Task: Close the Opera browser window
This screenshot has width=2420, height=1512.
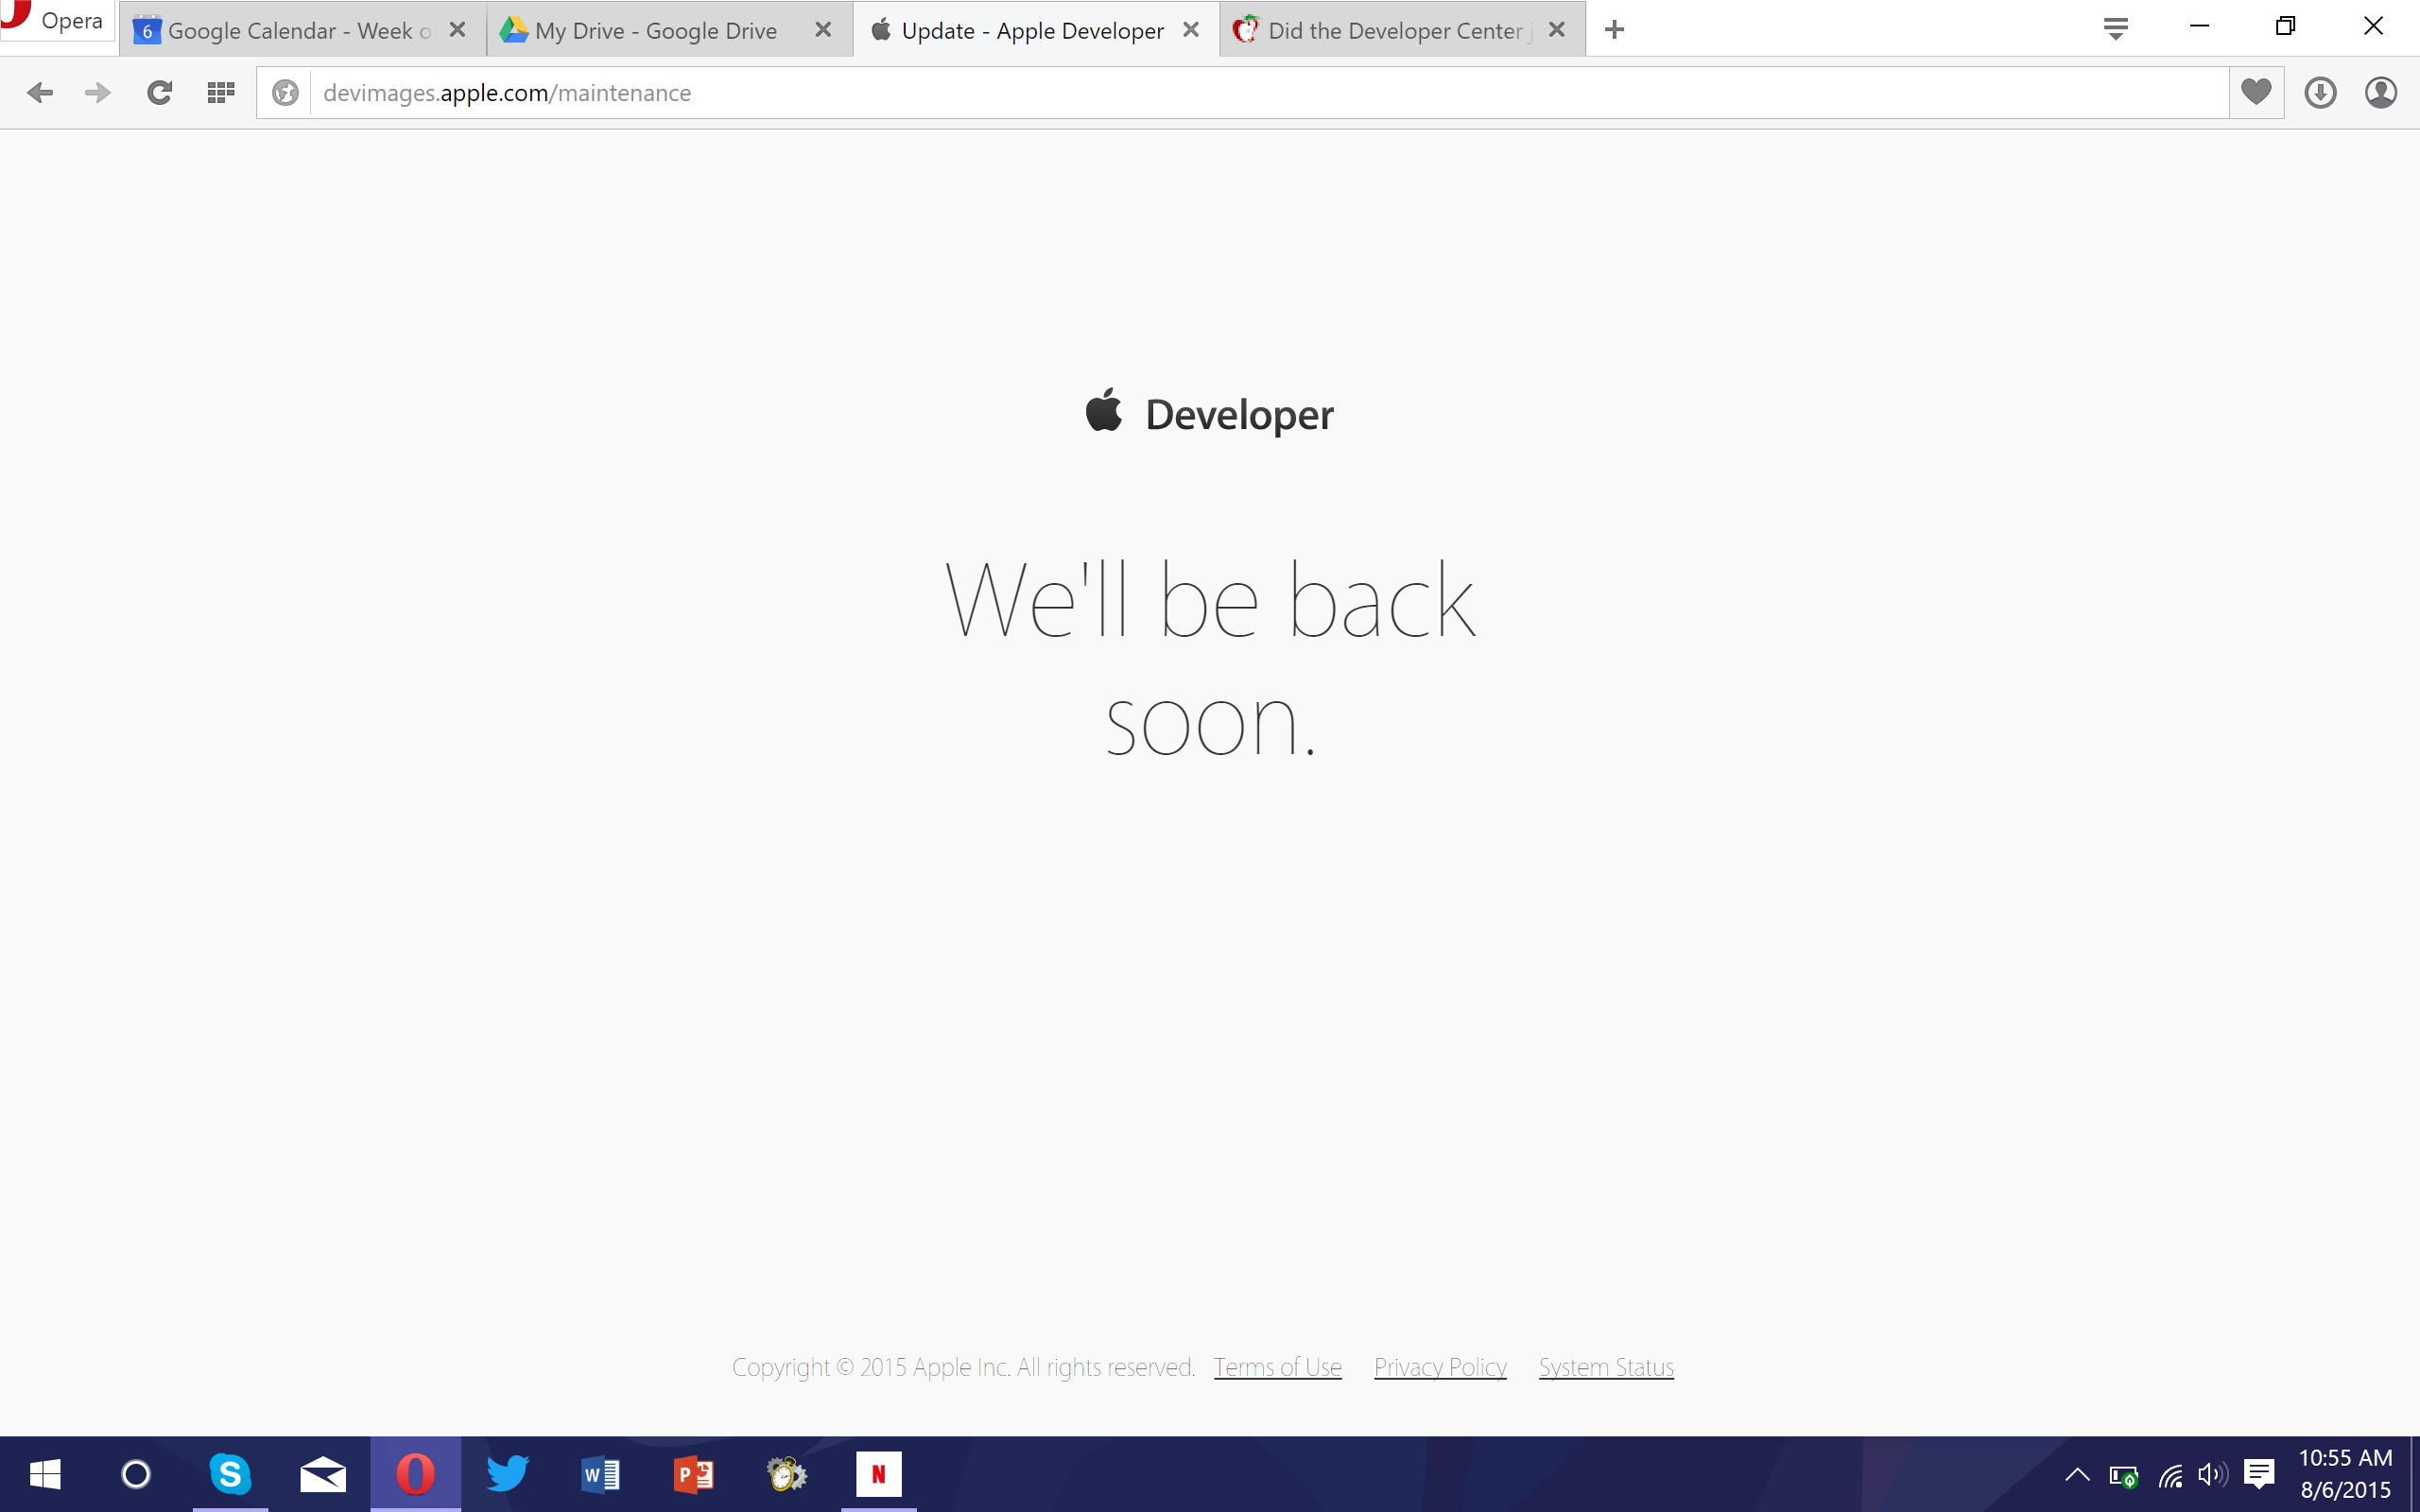Action: [x=2373, y=27]
